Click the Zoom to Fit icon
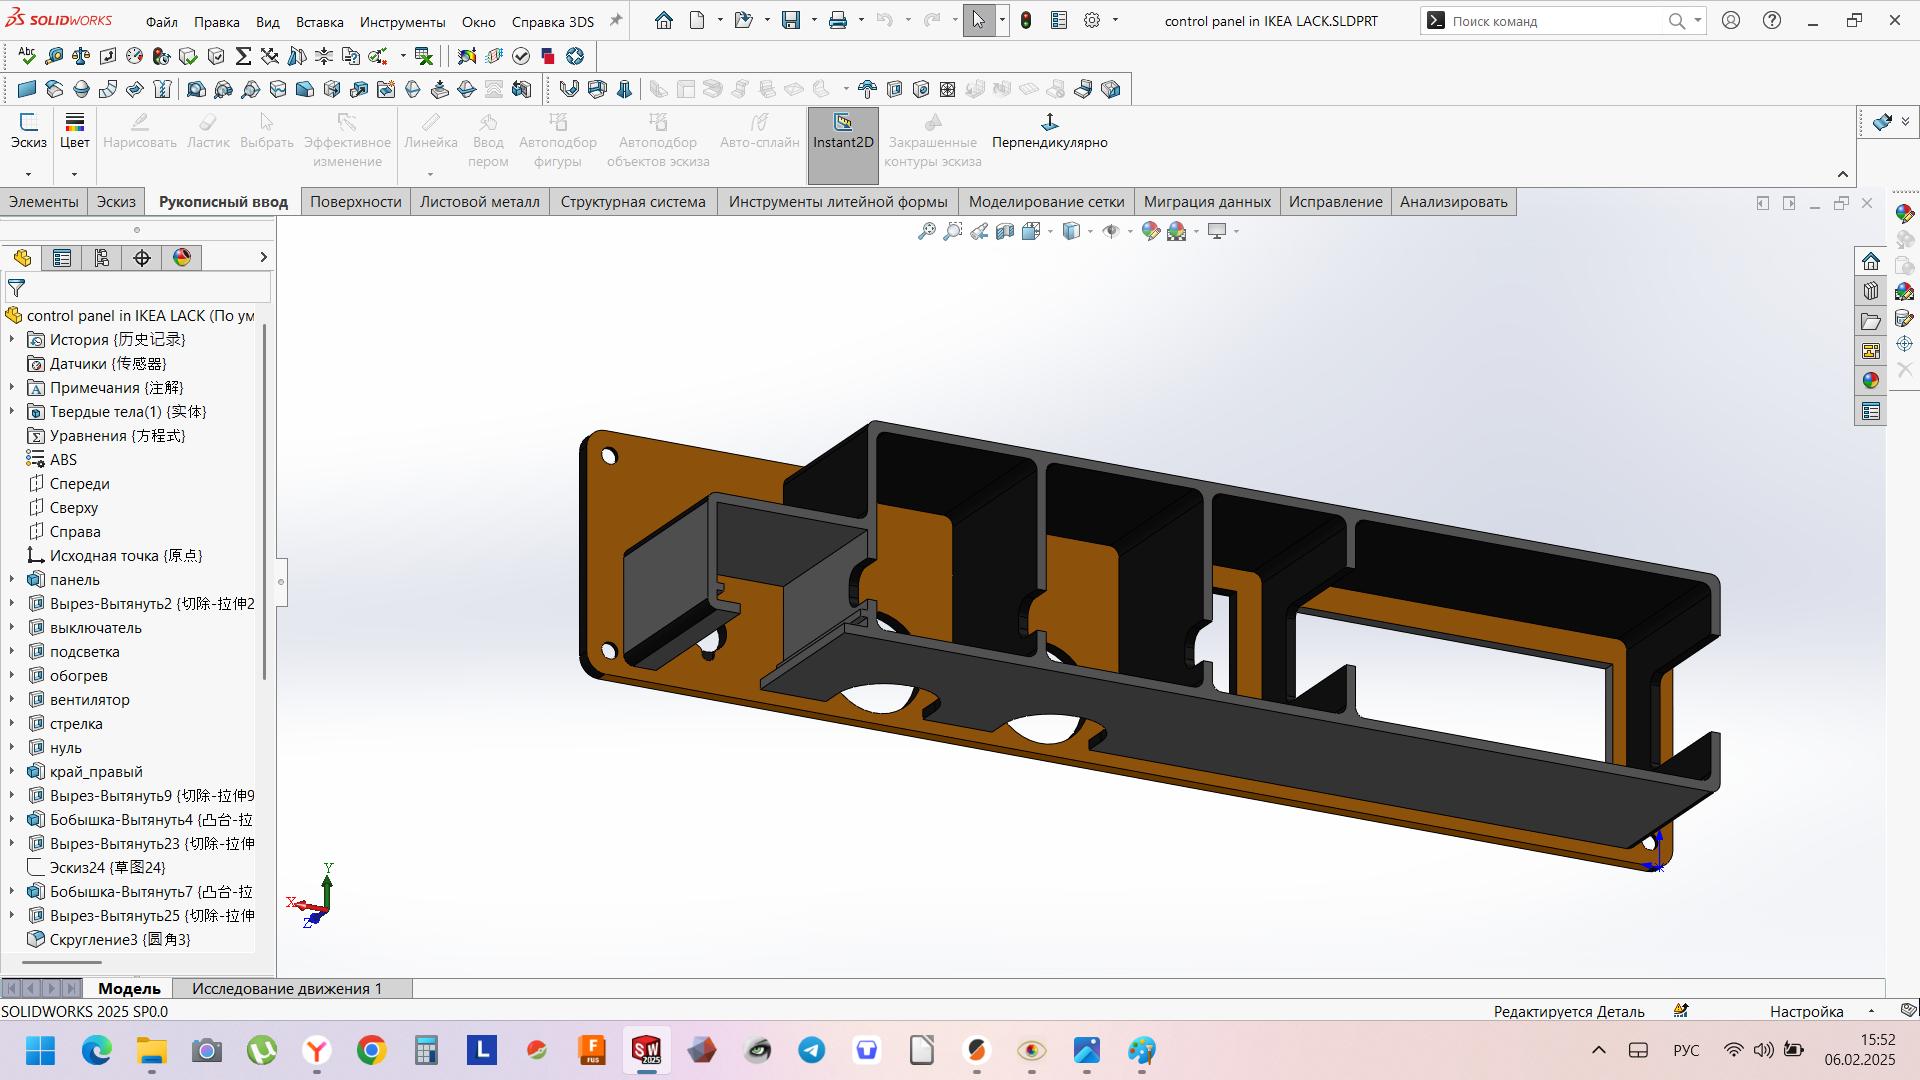The height and width of the screenshot is (1080, 1920). point(927,231)
